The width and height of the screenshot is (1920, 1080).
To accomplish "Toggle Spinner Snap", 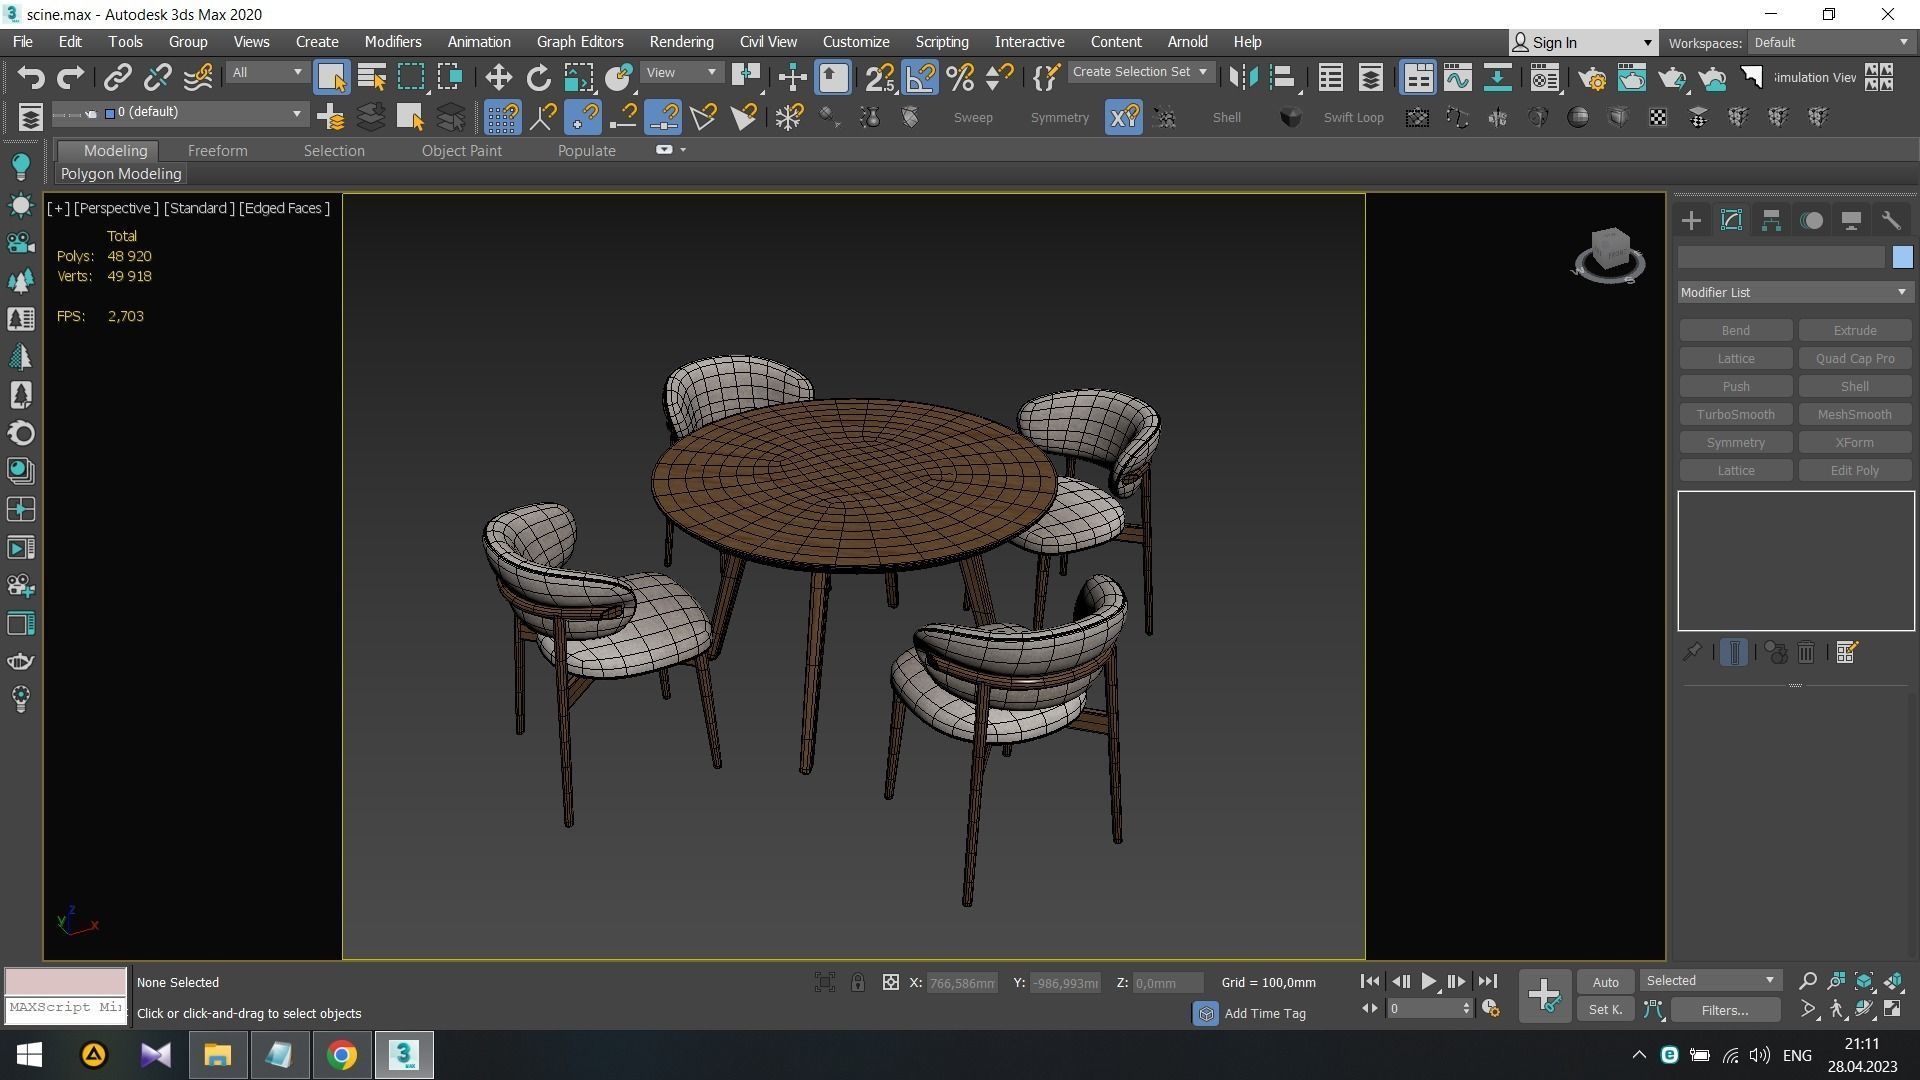I will click(x=1000, y=78).
